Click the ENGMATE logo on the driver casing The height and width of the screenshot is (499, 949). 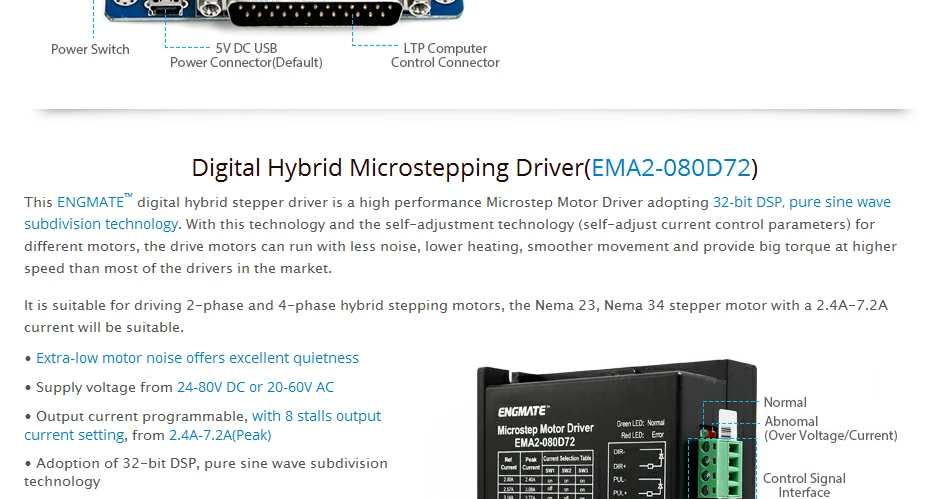click(524, 412)
